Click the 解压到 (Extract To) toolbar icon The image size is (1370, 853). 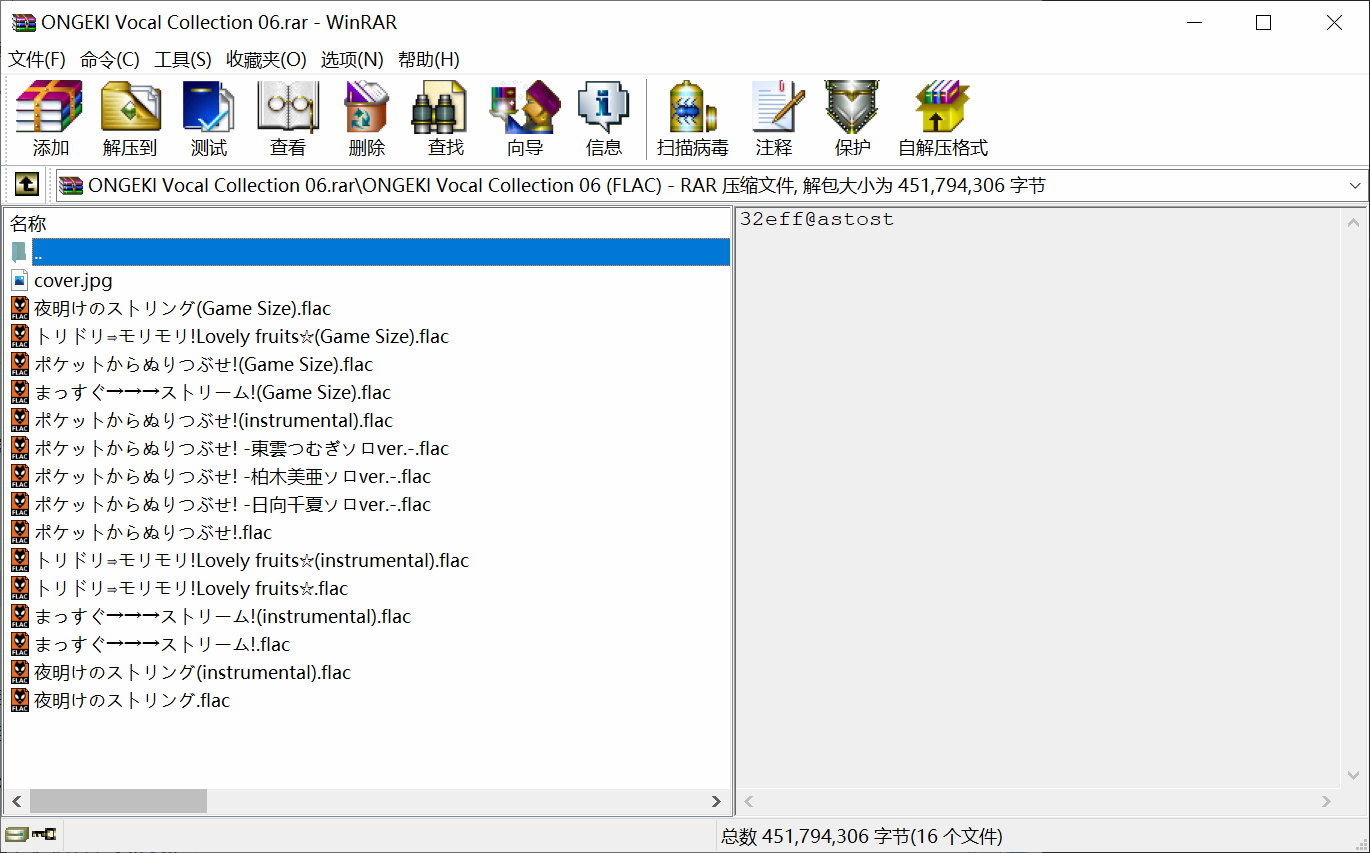[x=130, y=118]
